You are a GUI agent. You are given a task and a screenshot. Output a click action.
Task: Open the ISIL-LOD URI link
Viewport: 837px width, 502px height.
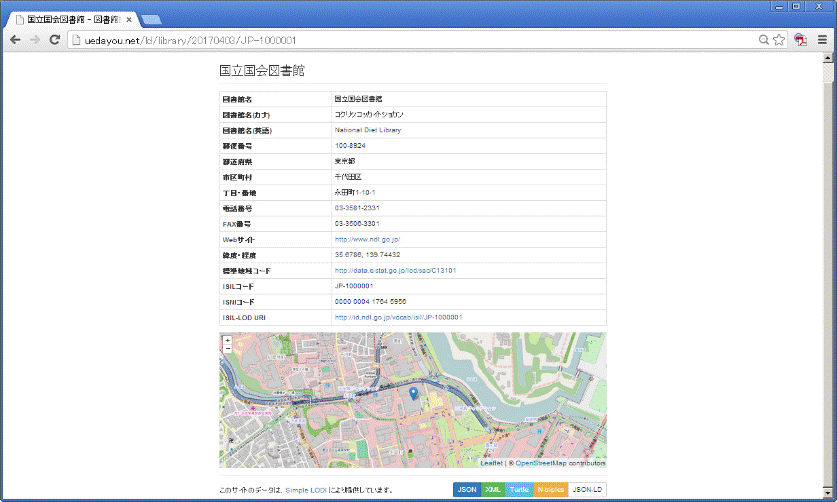398,317
